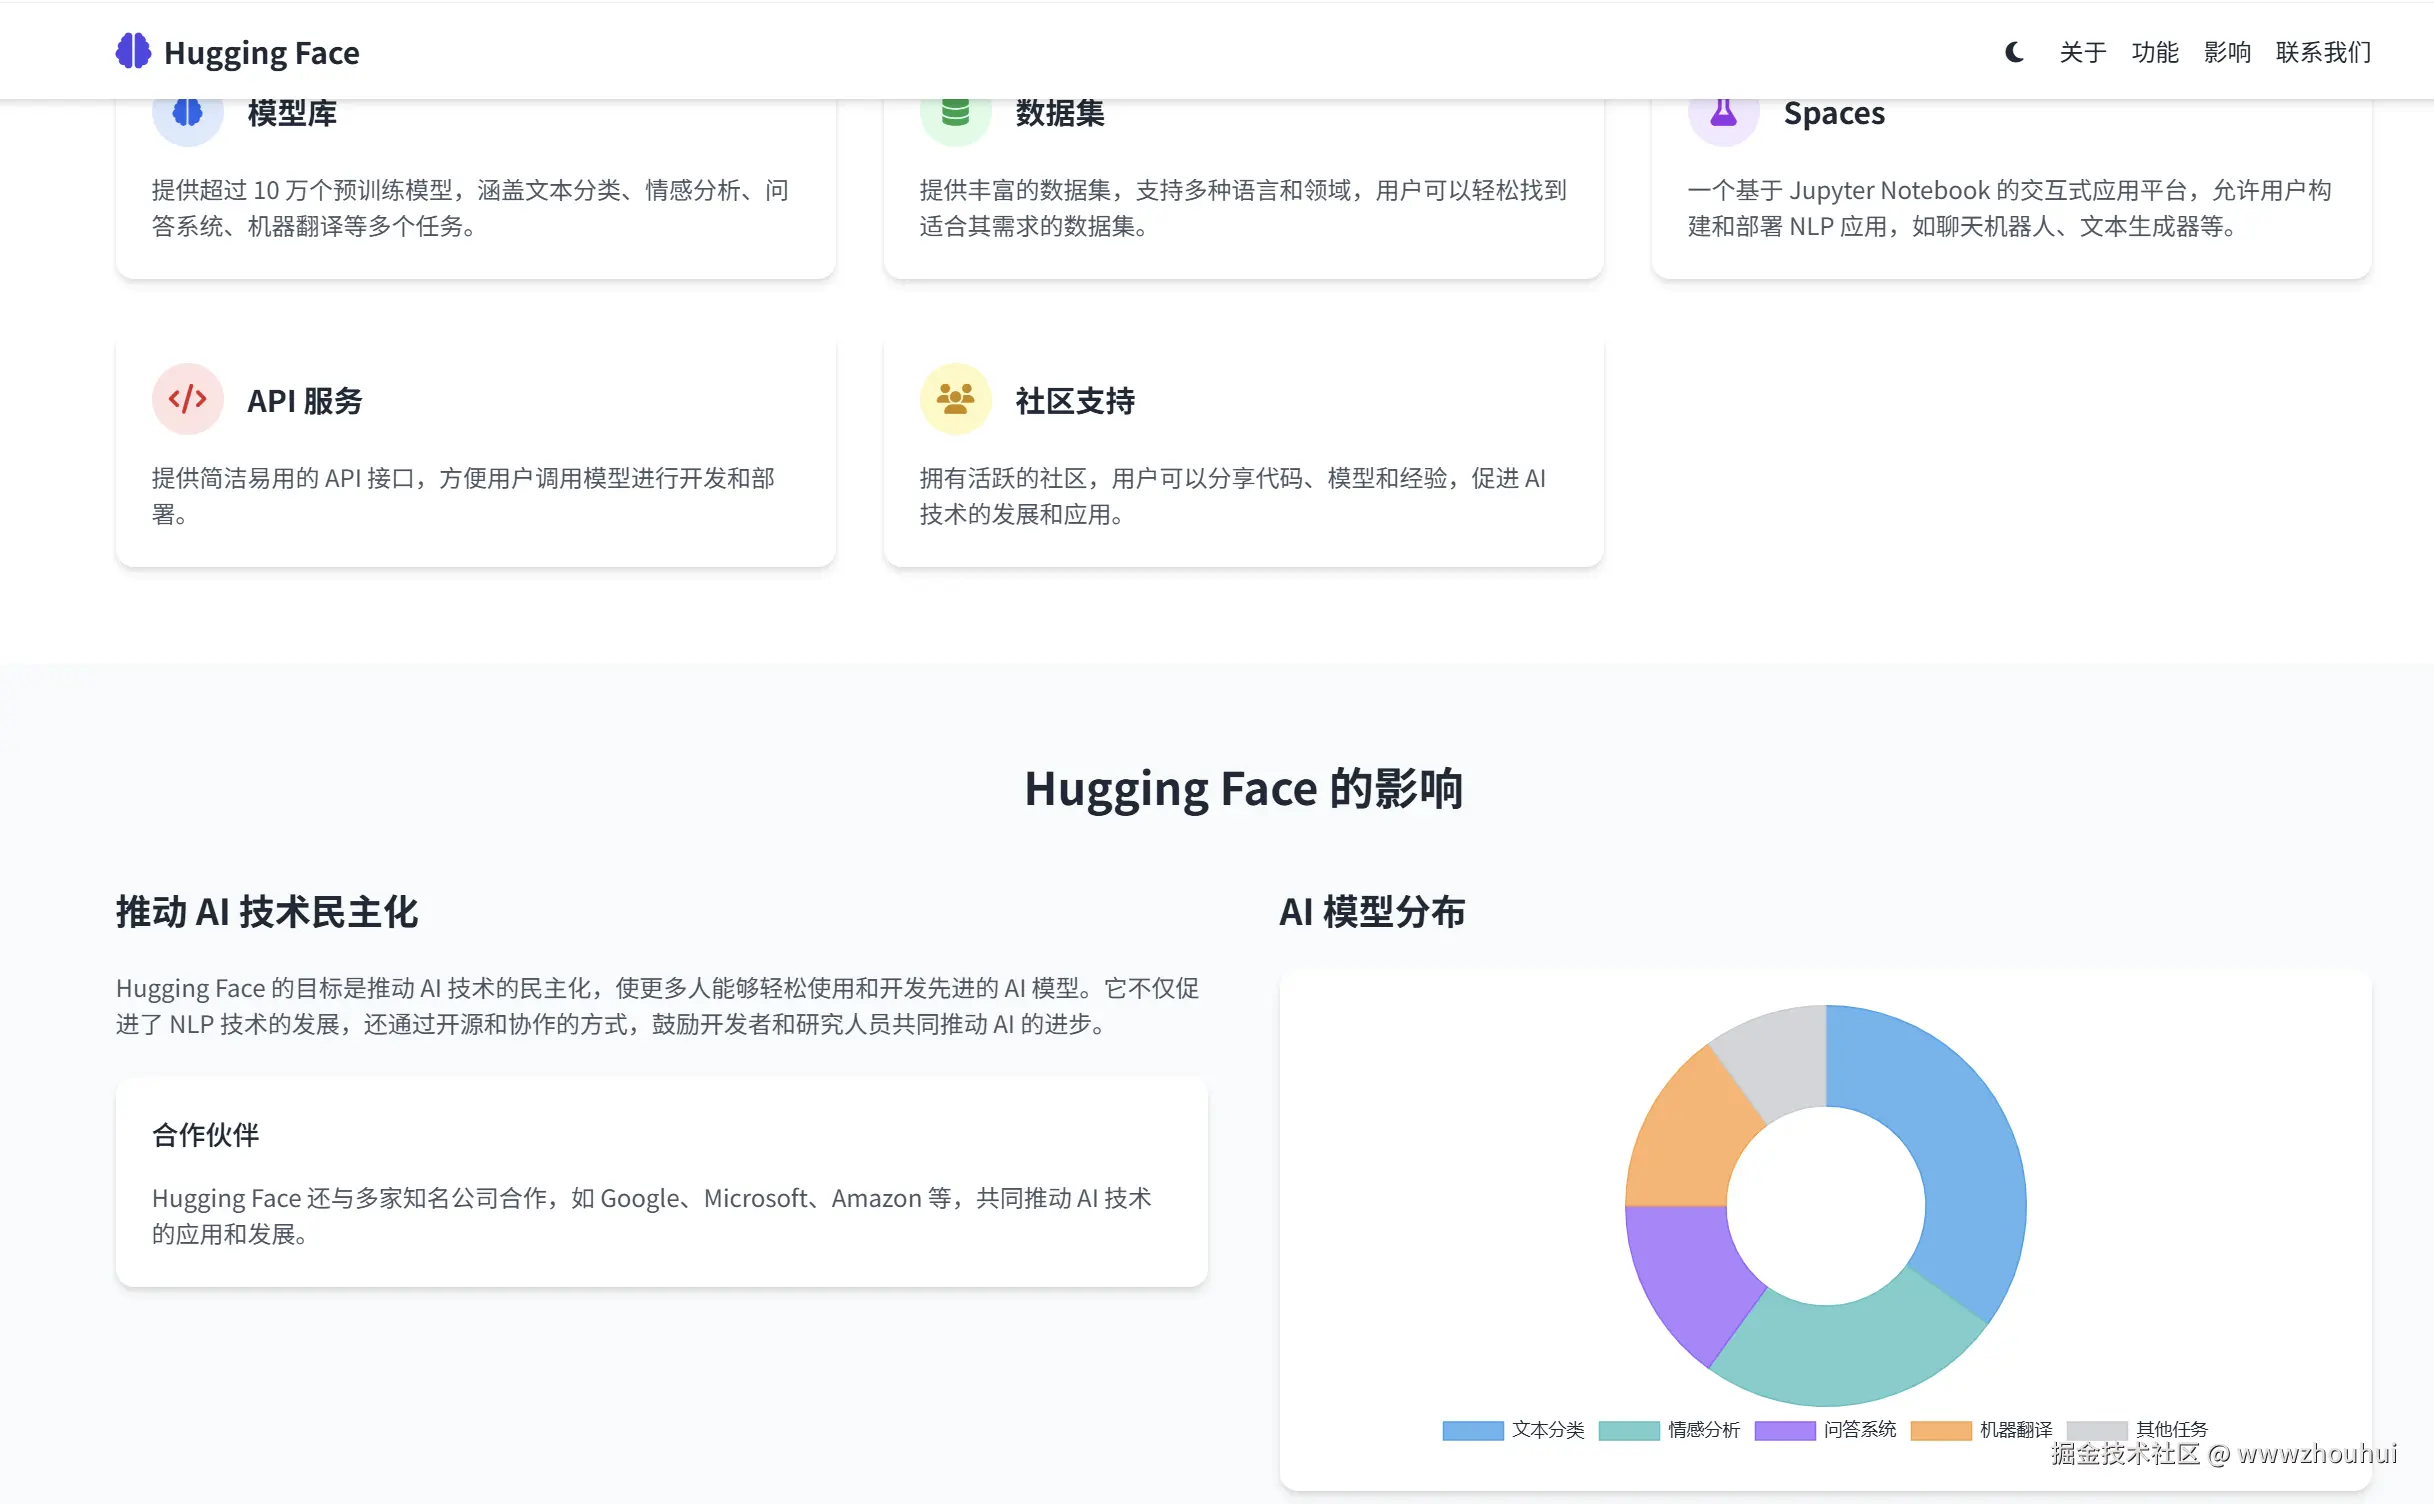Viewport: 2434px width, 1504px height.
Task: Click the 合作伙伴 card heading
Action: pos(206,1135)
